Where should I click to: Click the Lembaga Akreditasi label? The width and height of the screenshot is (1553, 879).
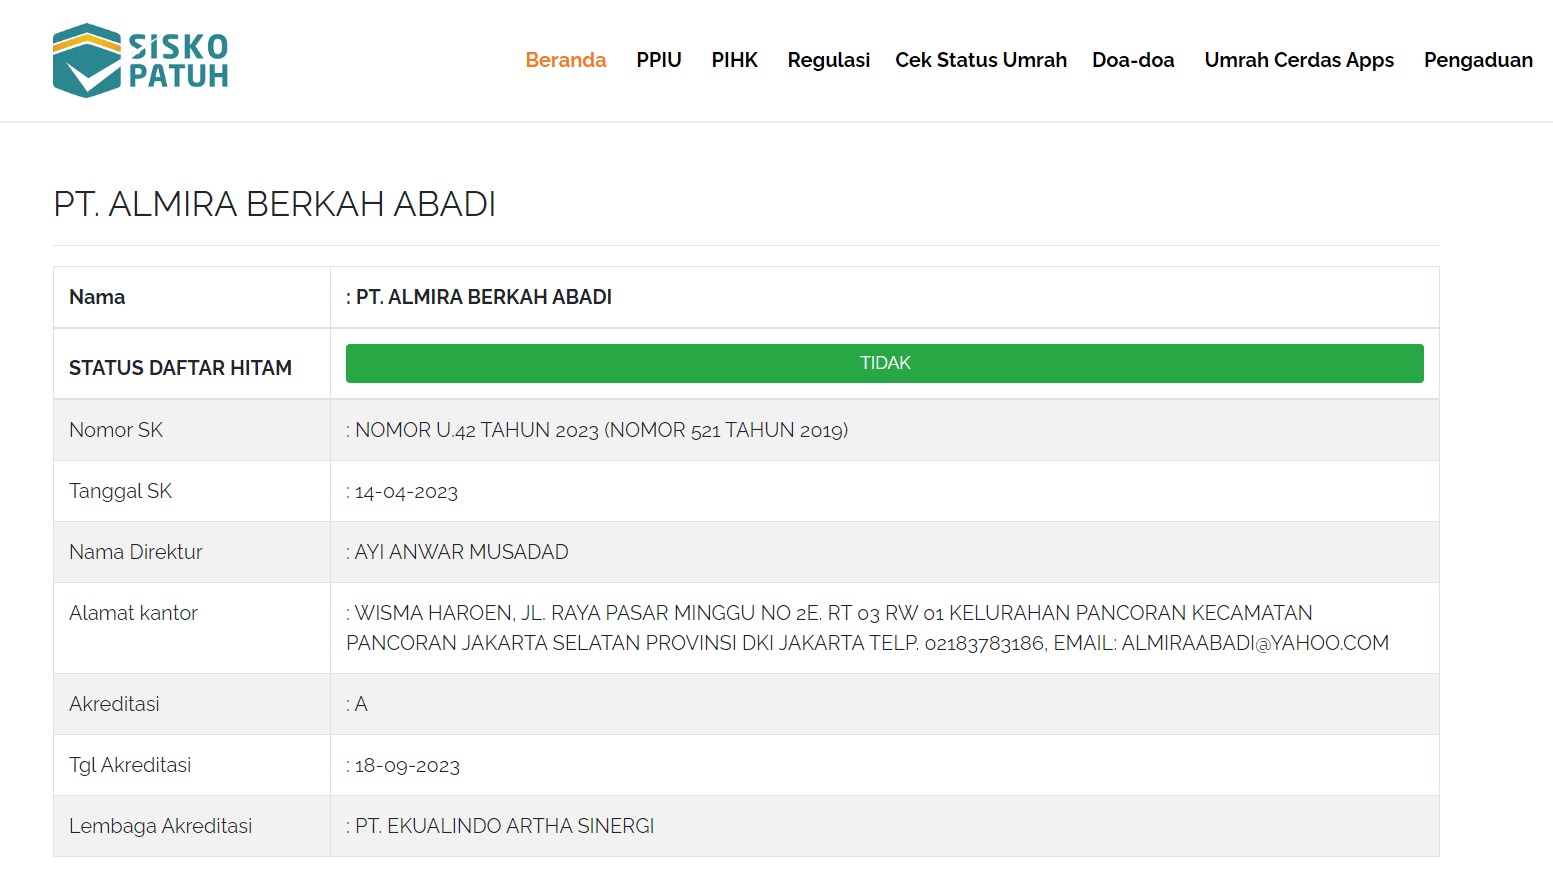tap(160, 826)
